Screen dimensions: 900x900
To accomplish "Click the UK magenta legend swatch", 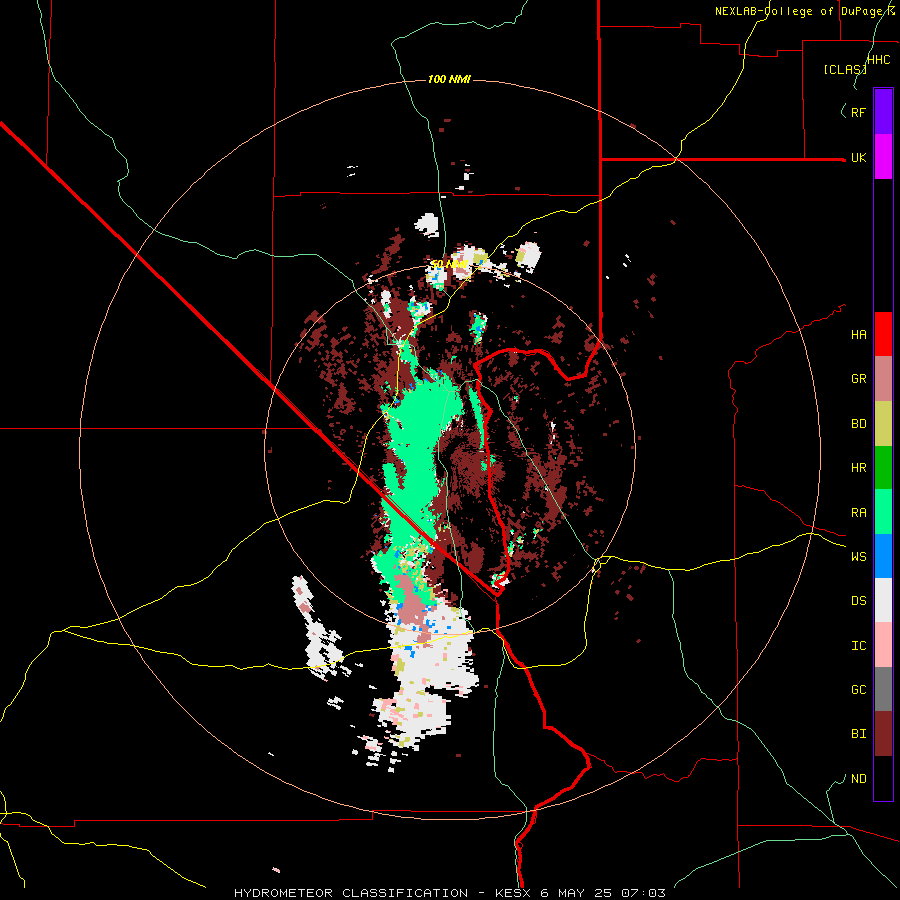I will (x=883, y=157).
